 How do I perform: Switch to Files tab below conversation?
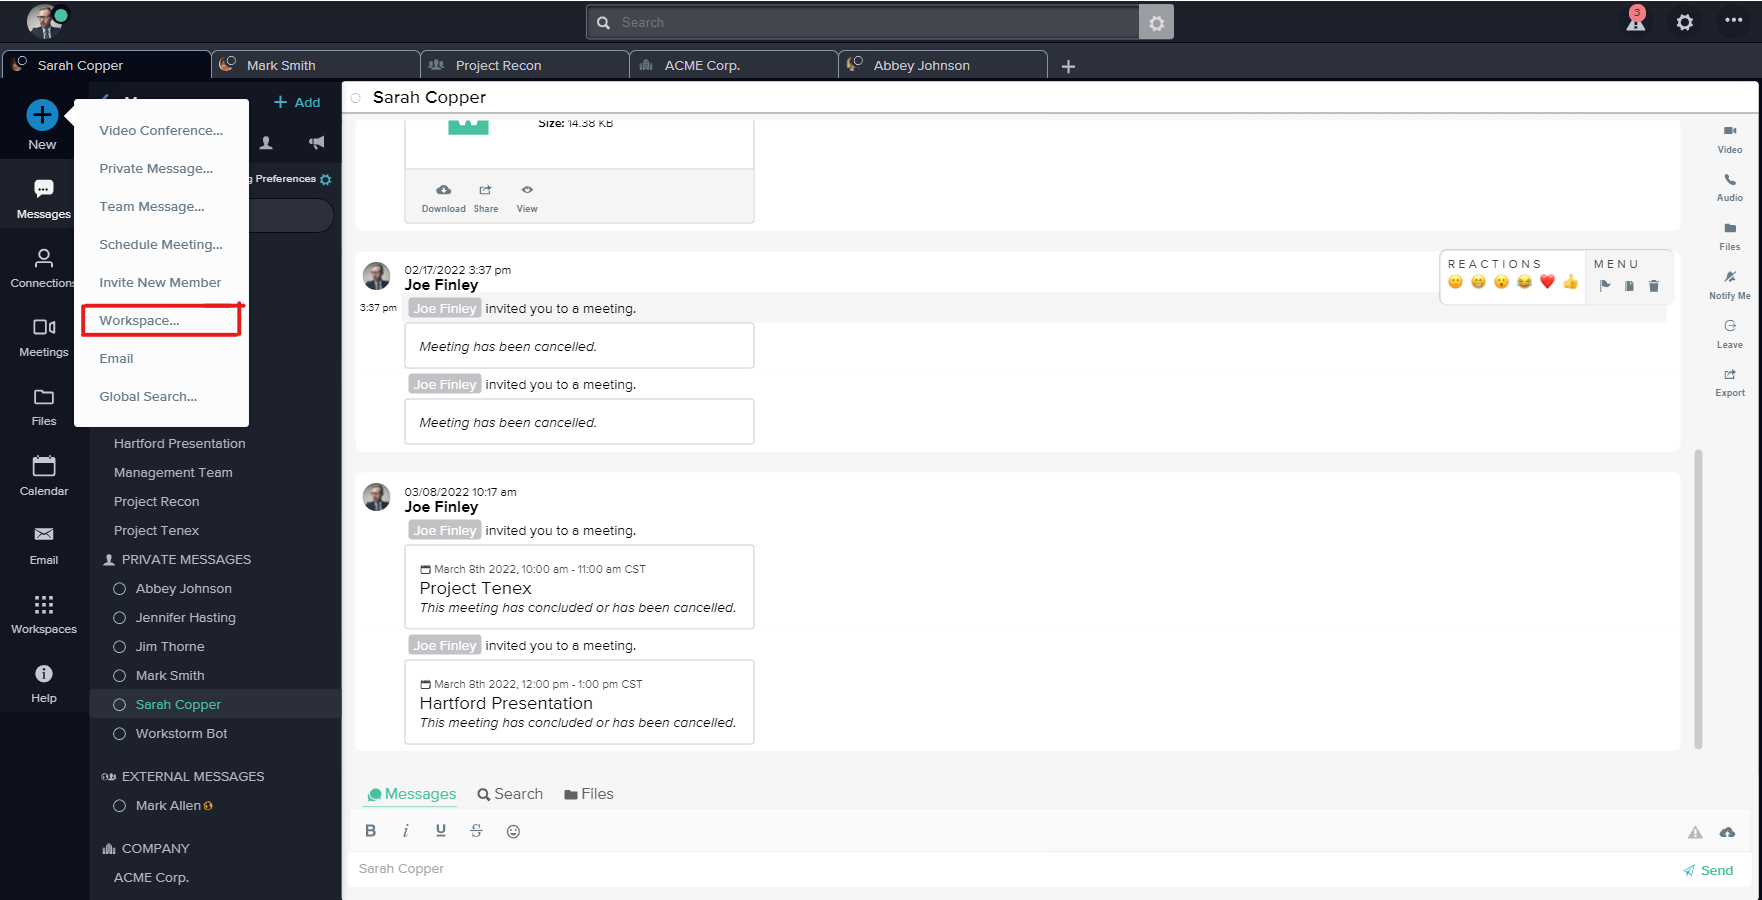coord(589,794)
